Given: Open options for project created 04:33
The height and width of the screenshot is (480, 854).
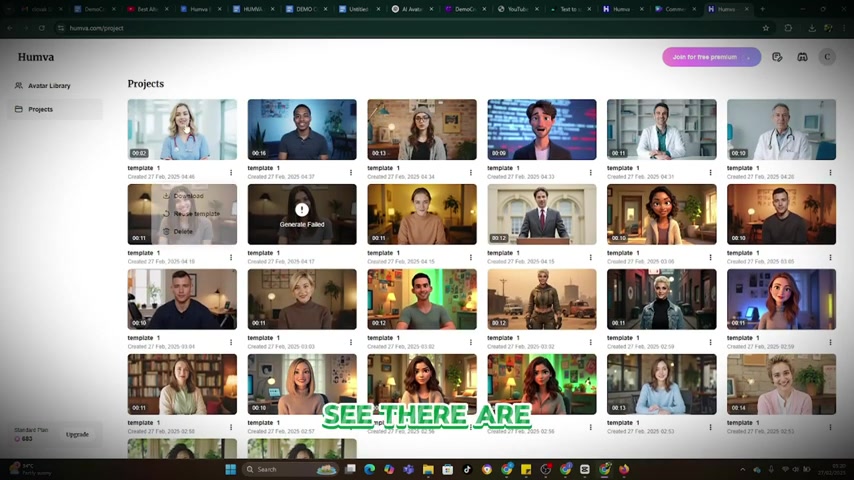Looking at the screenshot, I should coord(590,173).
